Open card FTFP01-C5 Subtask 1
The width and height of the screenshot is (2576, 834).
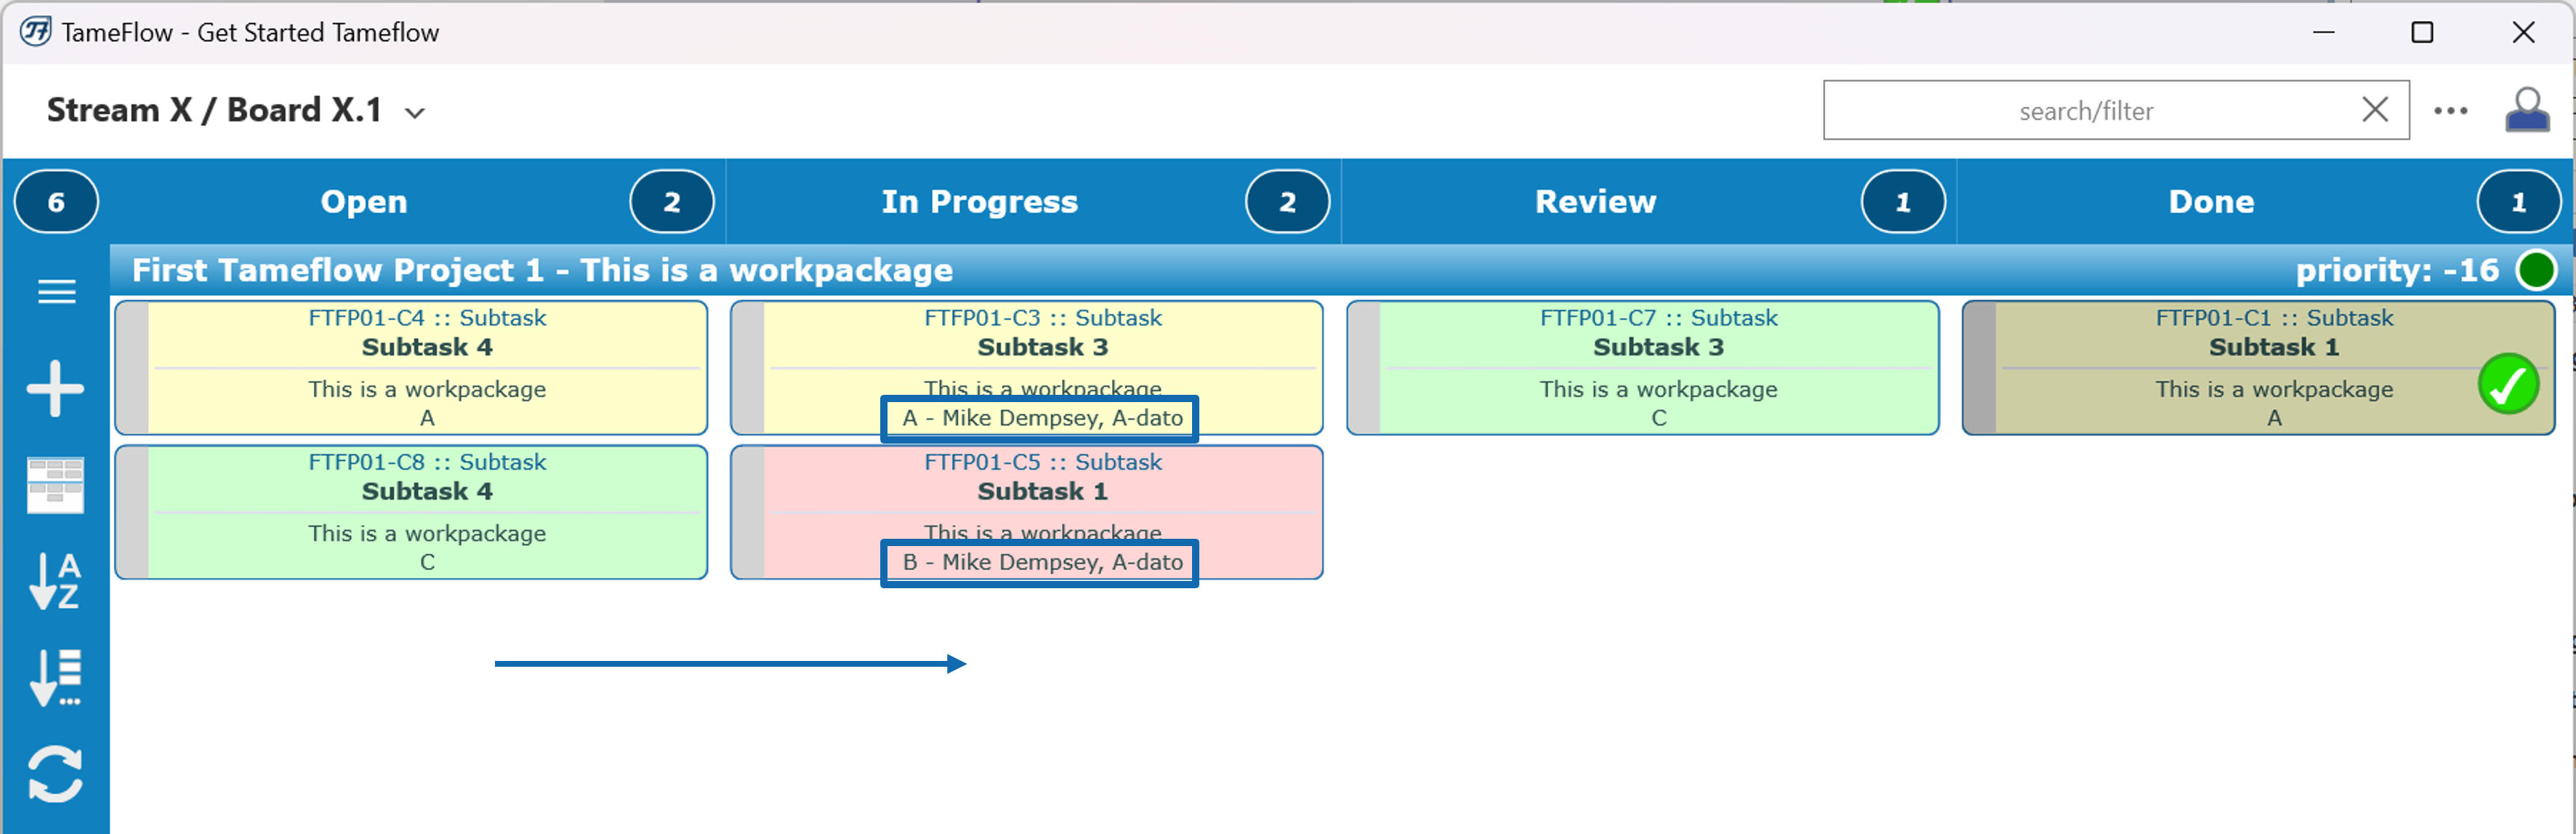(x=1027, y=512)
